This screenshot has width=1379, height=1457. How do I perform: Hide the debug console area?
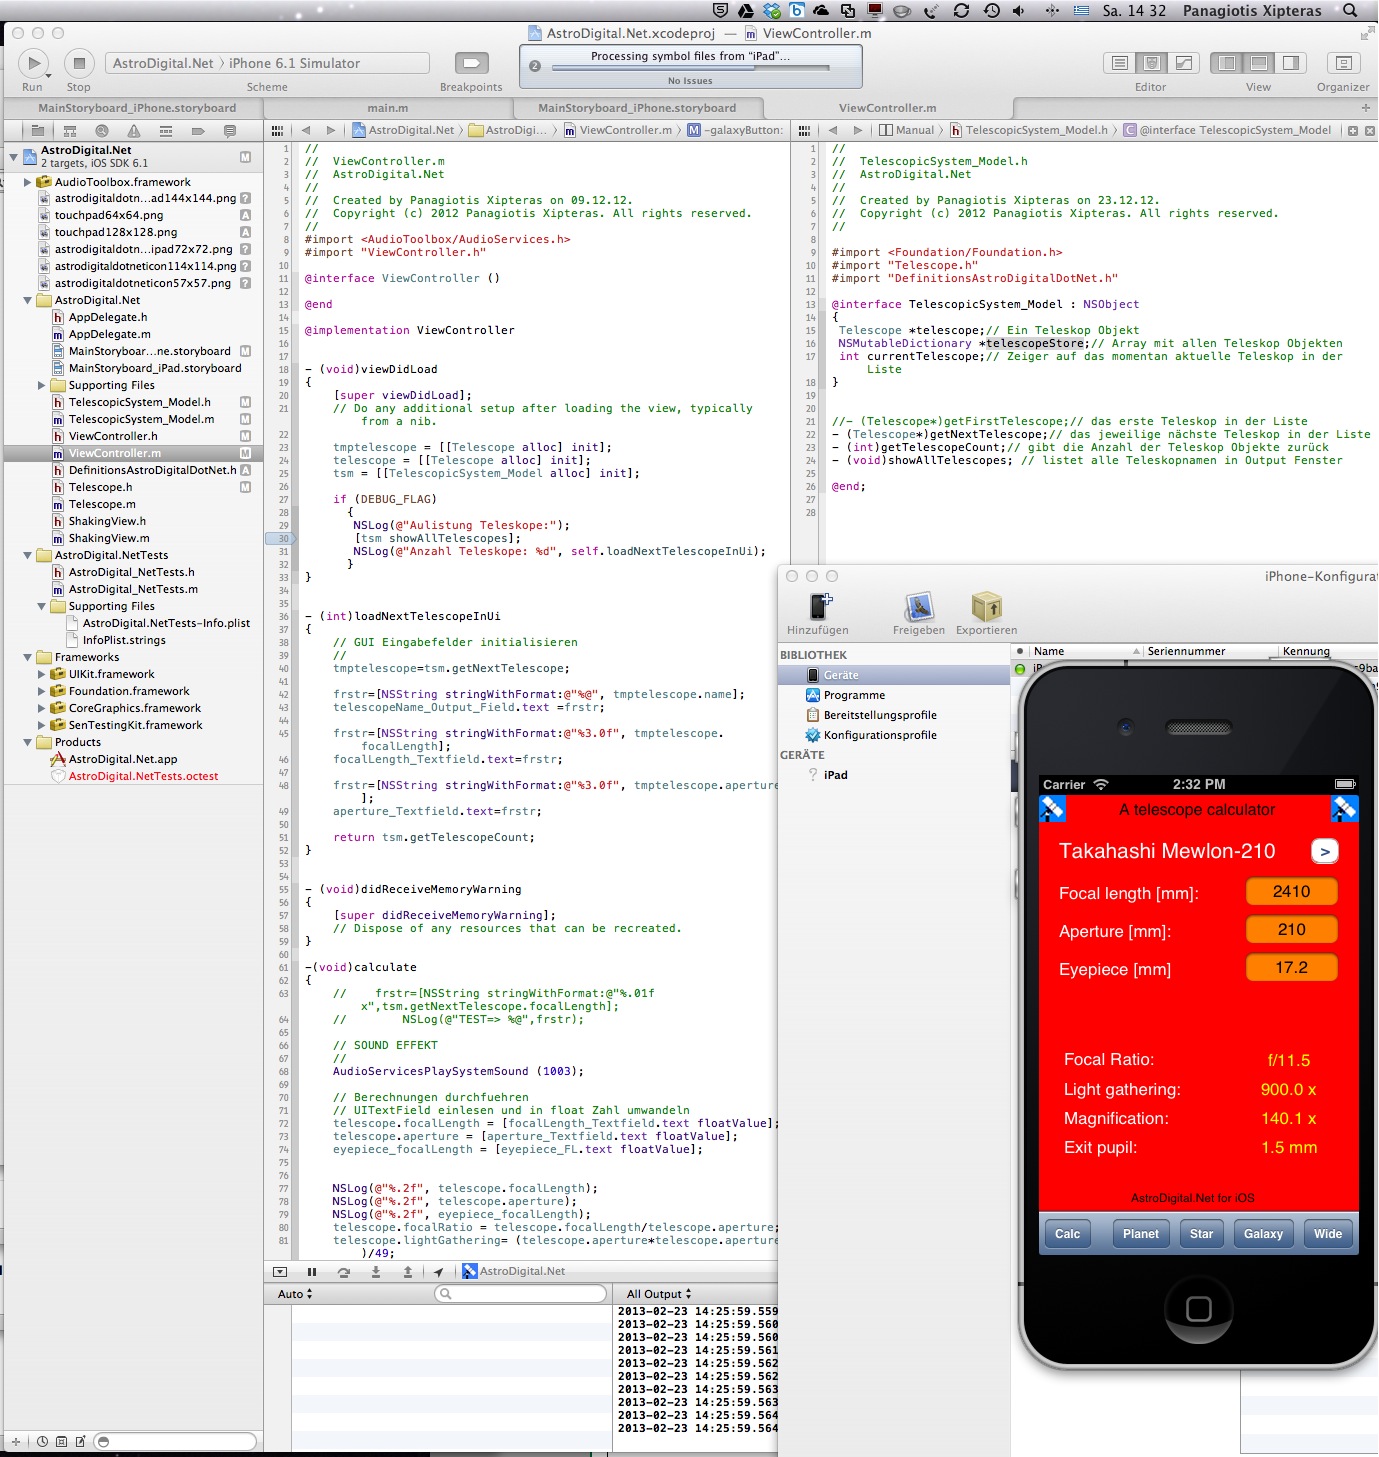(280, 1272)
